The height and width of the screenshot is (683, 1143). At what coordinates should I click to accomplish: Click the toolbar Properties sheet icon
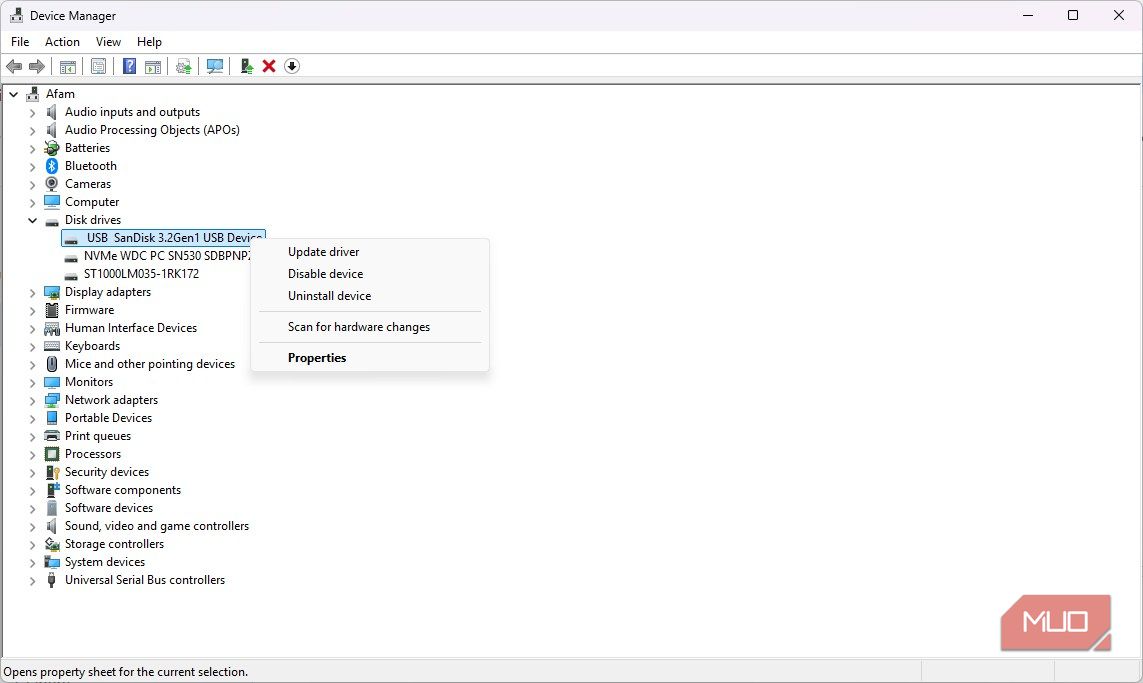point(98,66)
